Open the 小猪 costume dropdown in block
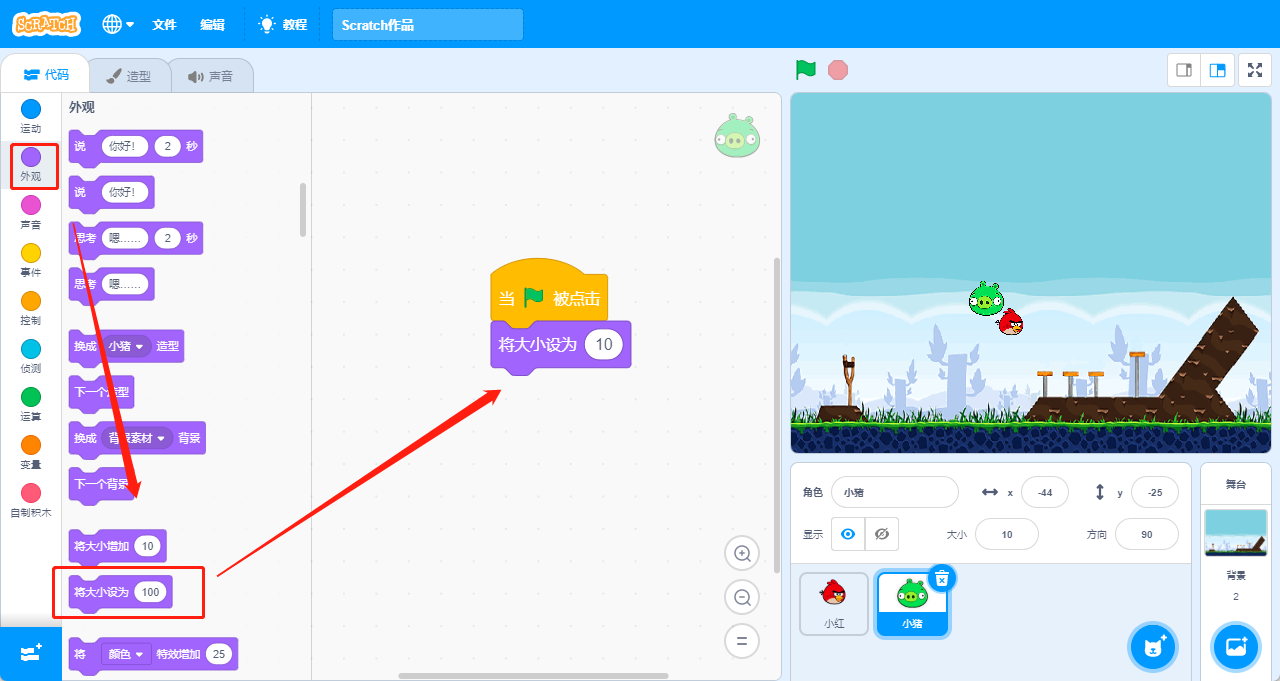The width and height of the screenshot is (1280, 681). pos(127,346)
